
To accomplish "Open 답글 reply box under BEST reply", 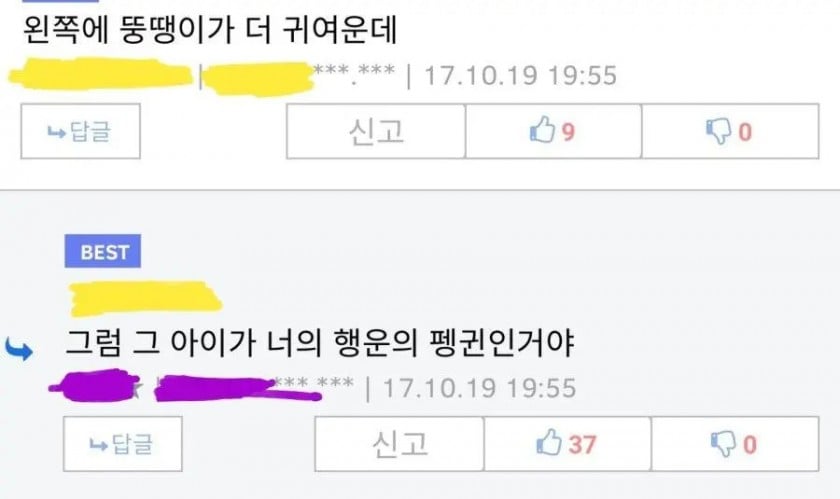I will (x=123, y=444).
